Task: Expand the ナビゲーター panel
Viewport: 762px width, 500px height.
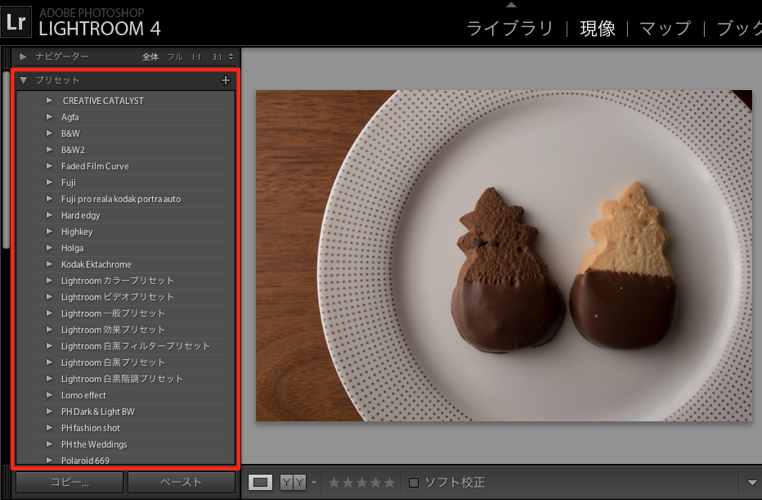Action: point(23,57)
